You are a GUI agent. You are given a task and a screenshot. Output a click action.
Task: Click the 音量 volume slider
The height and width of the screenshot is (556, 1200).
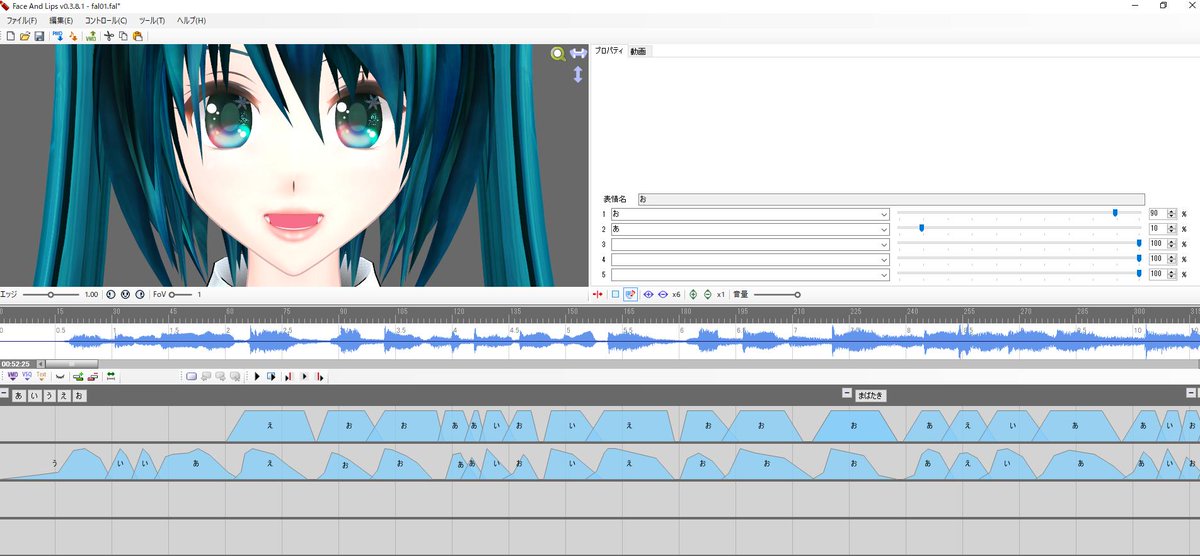click(x=777, y=294)
